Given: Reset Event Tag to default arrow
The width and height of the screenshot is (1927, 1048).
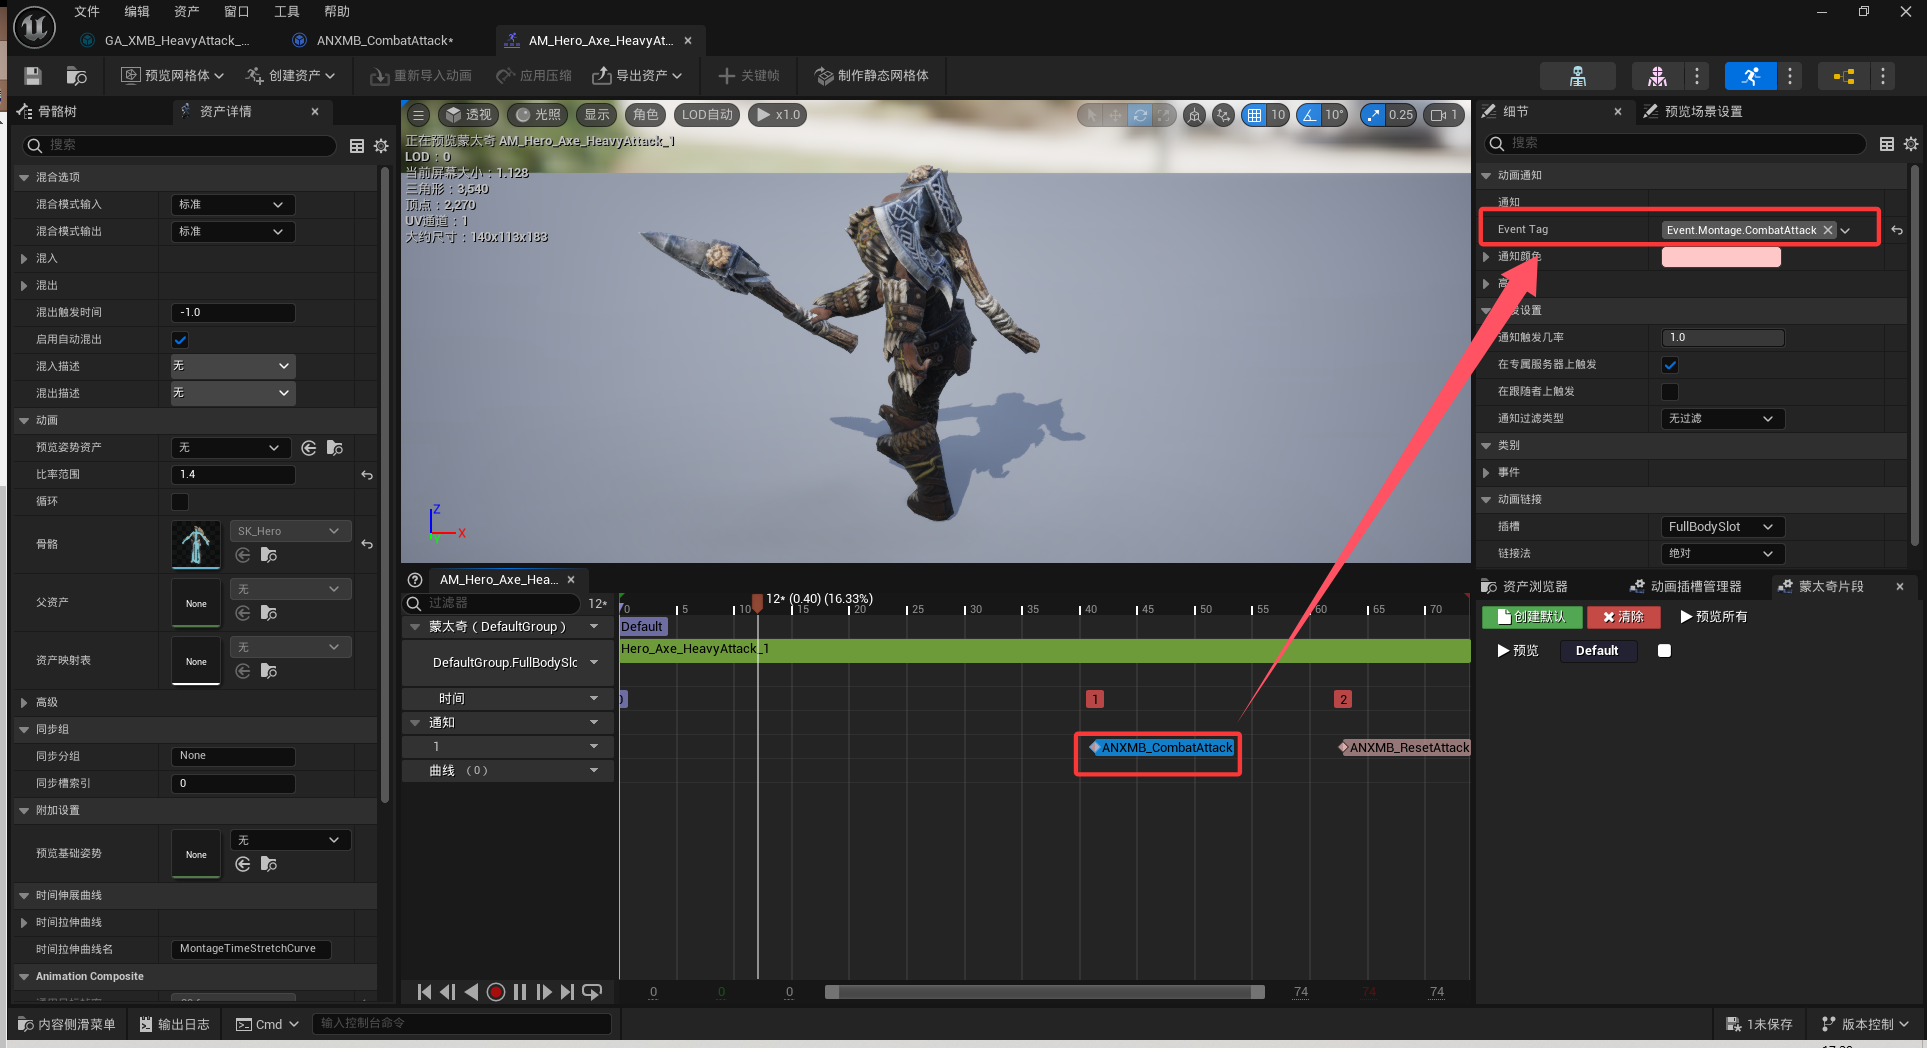Looking at the screenshot, I should [x=1897, y=230].
